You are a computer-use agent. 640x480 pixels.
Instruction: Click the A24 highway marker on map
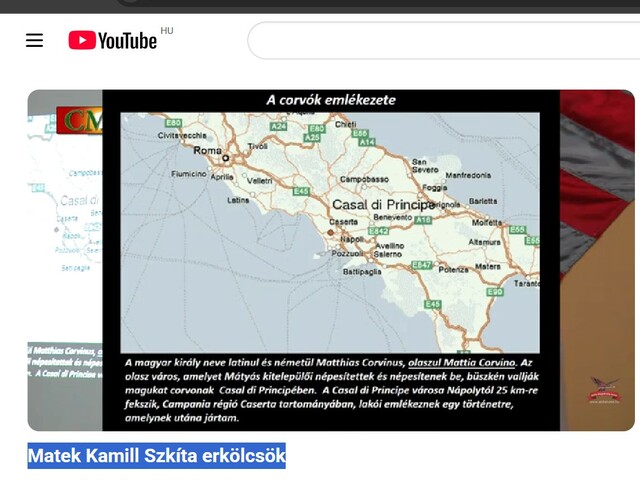tap(279, 127)
